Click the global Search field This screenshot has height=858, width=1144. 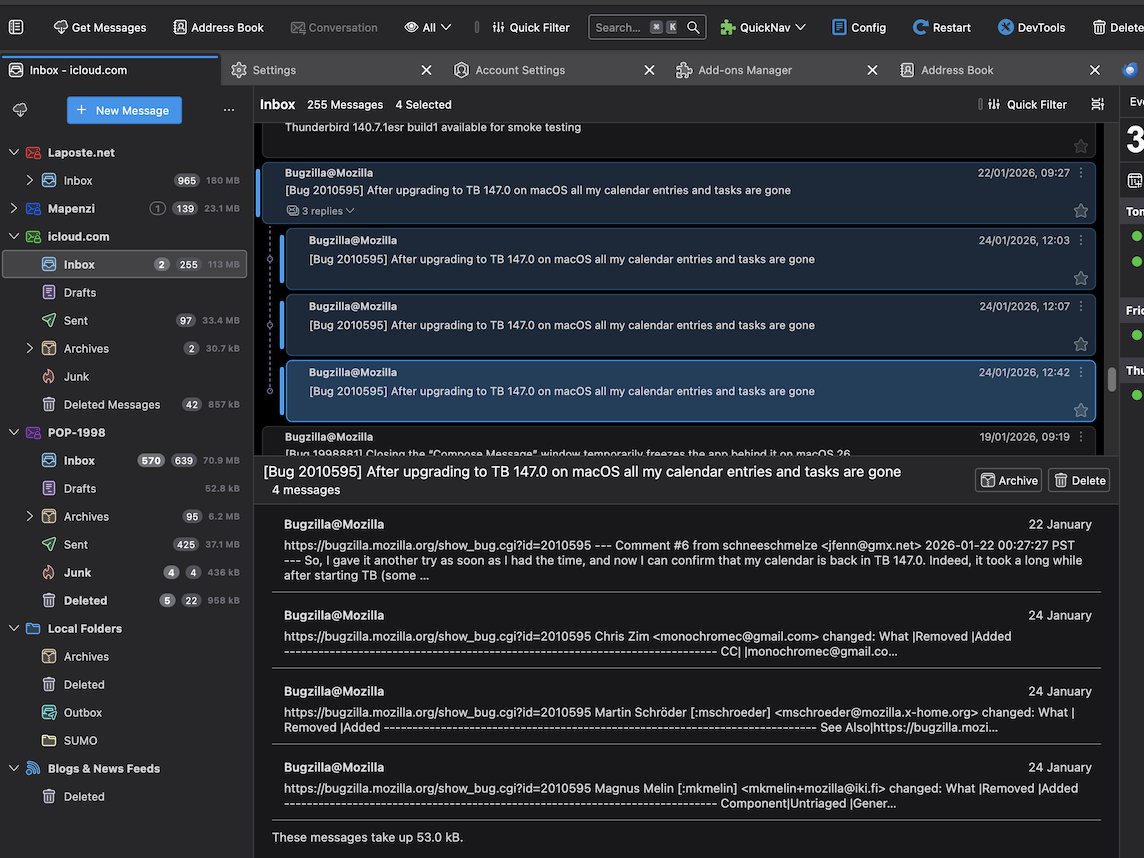click(618, 27)
